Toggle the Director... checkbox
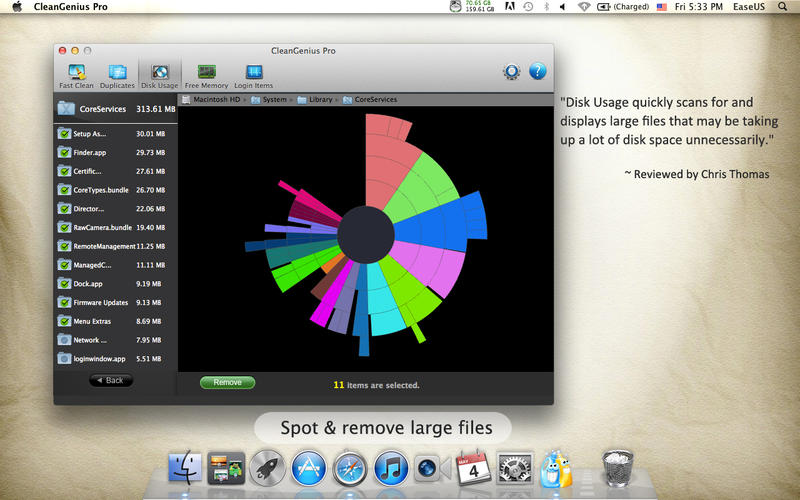 tap(64, 209)
